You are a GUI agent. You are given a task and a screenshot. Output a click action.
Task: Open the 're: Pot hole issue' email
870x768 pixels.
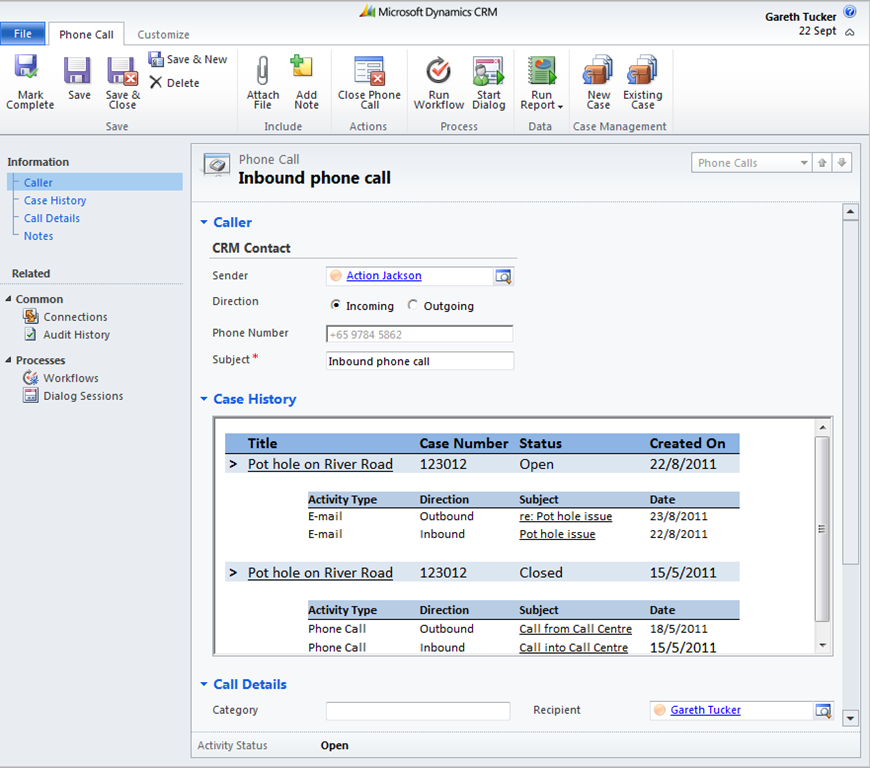[565, 517]
